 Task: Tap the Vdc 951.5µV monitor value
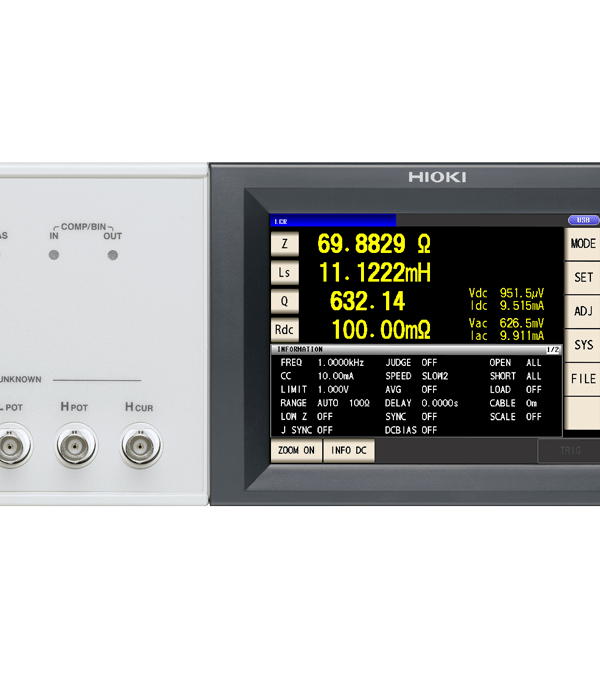pyautogui.click(x=506, y=293)
